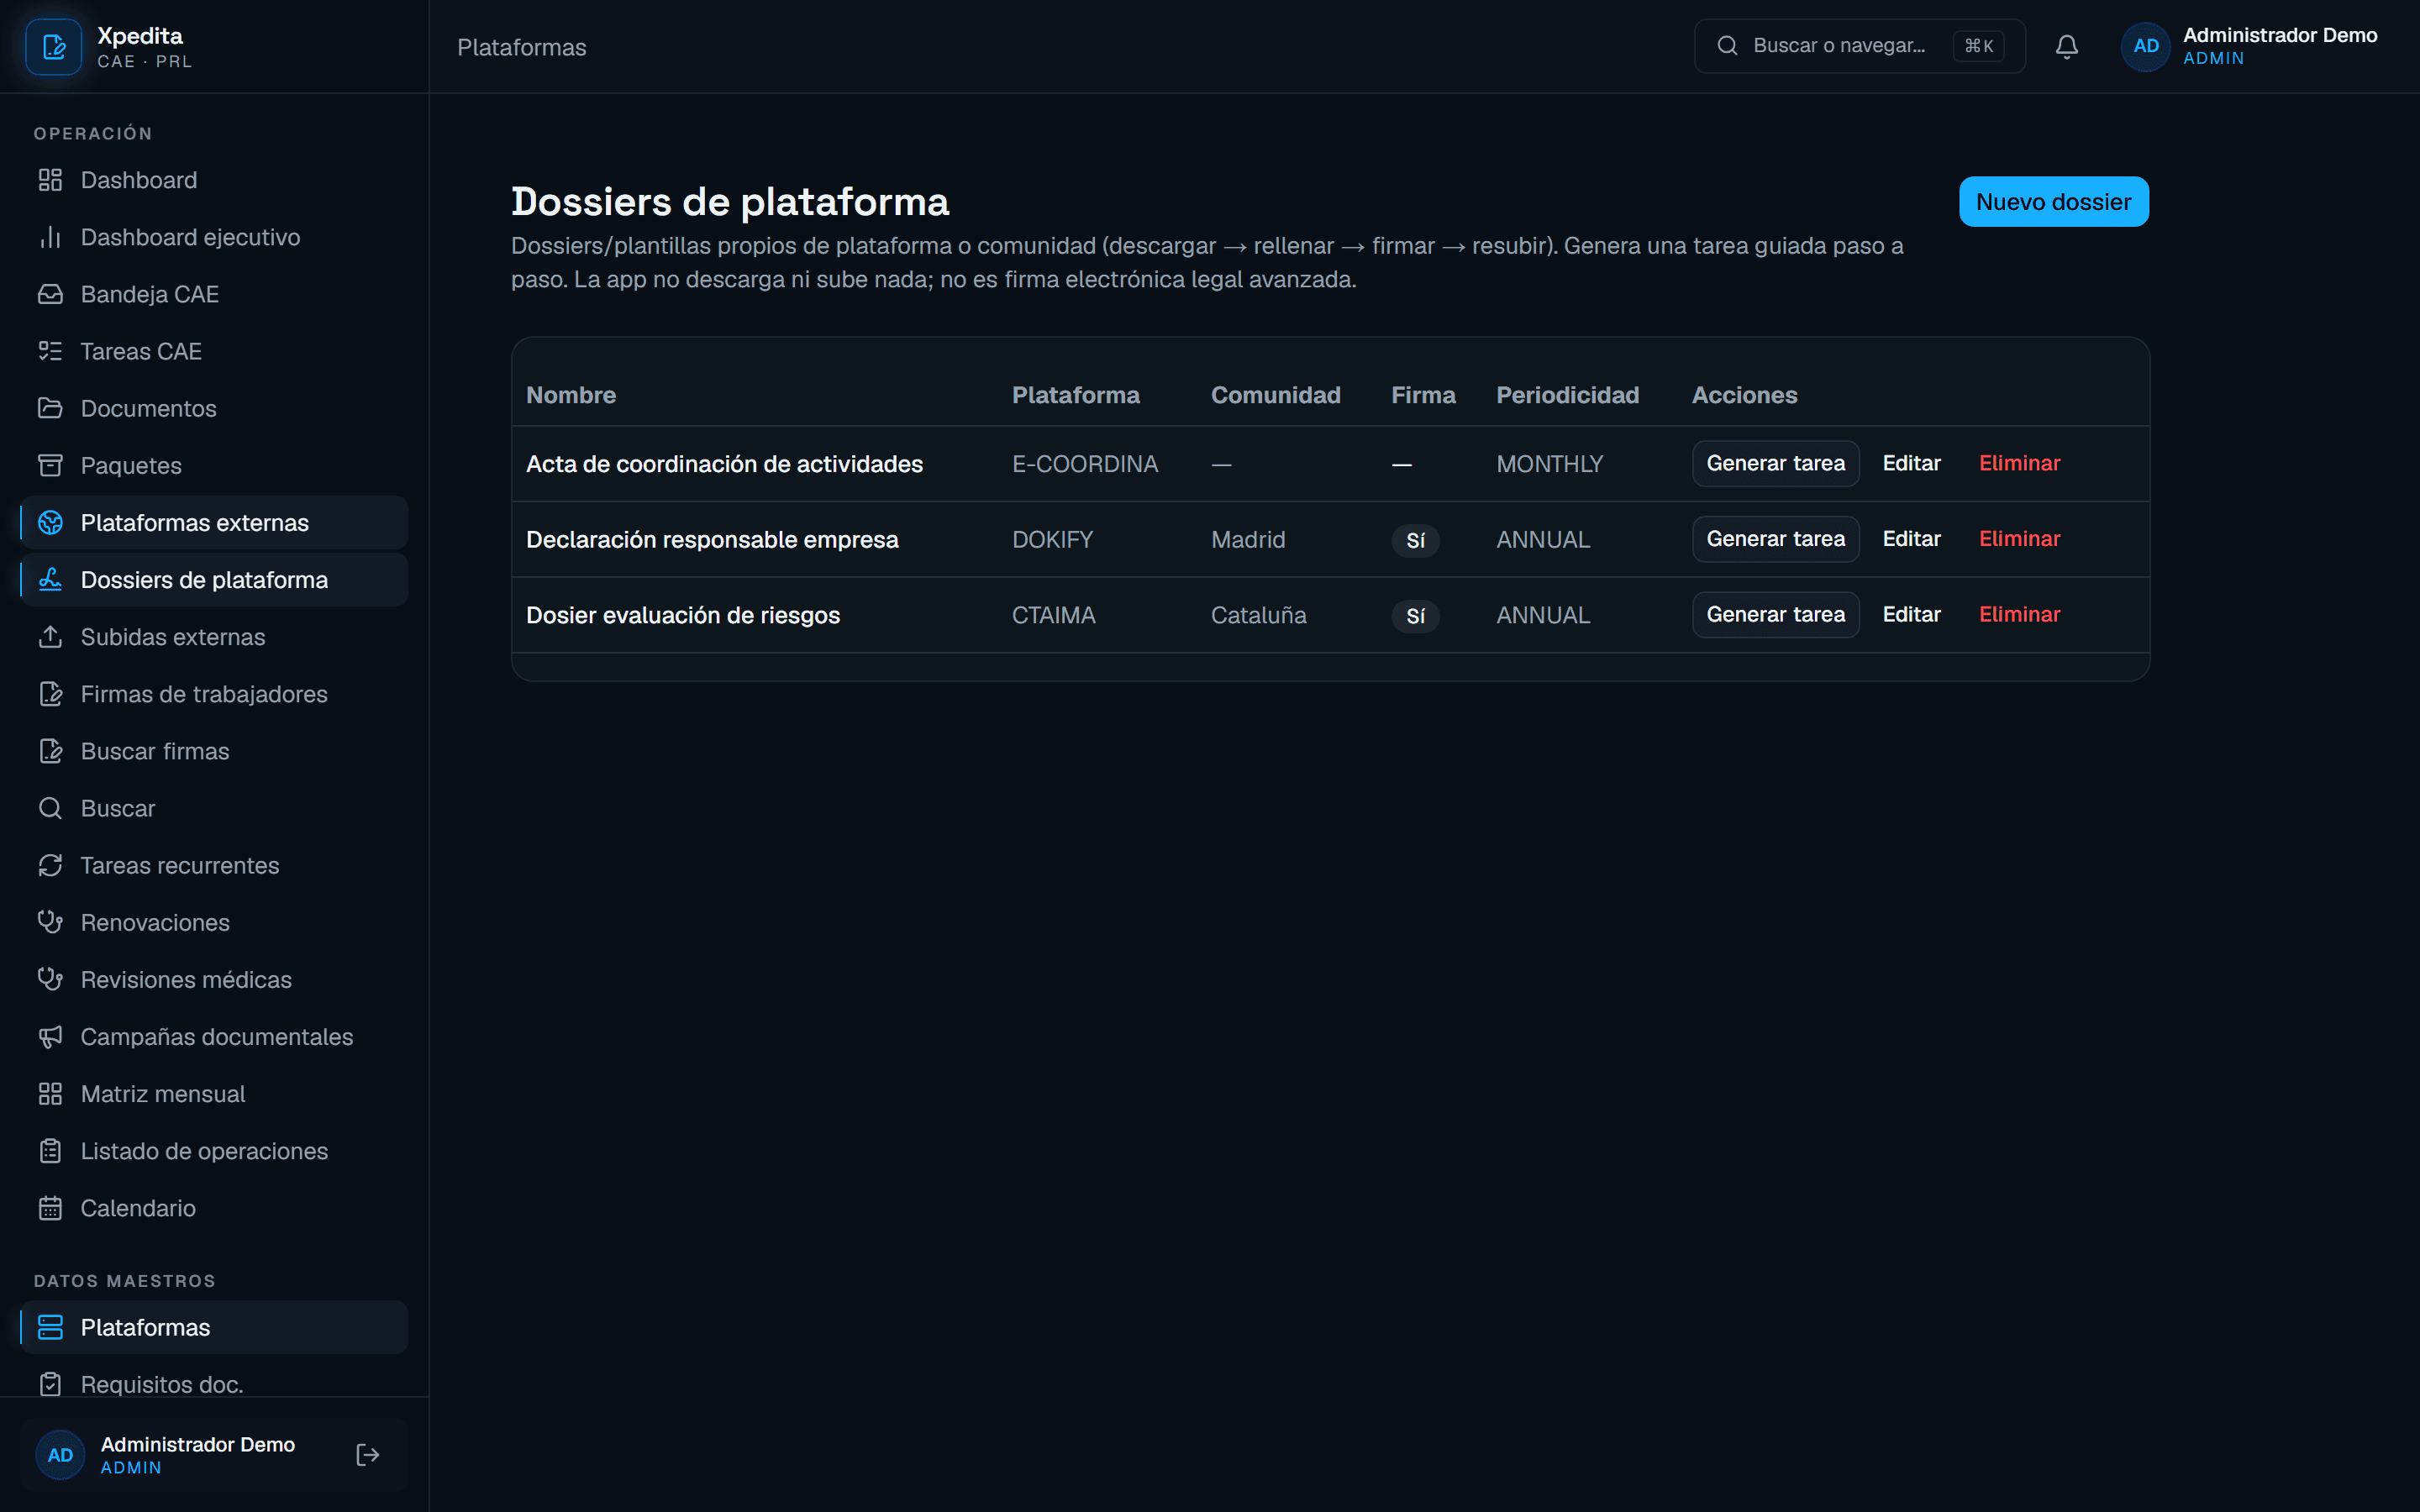Click the Campañas documentales megaphone icon
This screenshot has height=1512, width=2420.
click(50, 1037)
